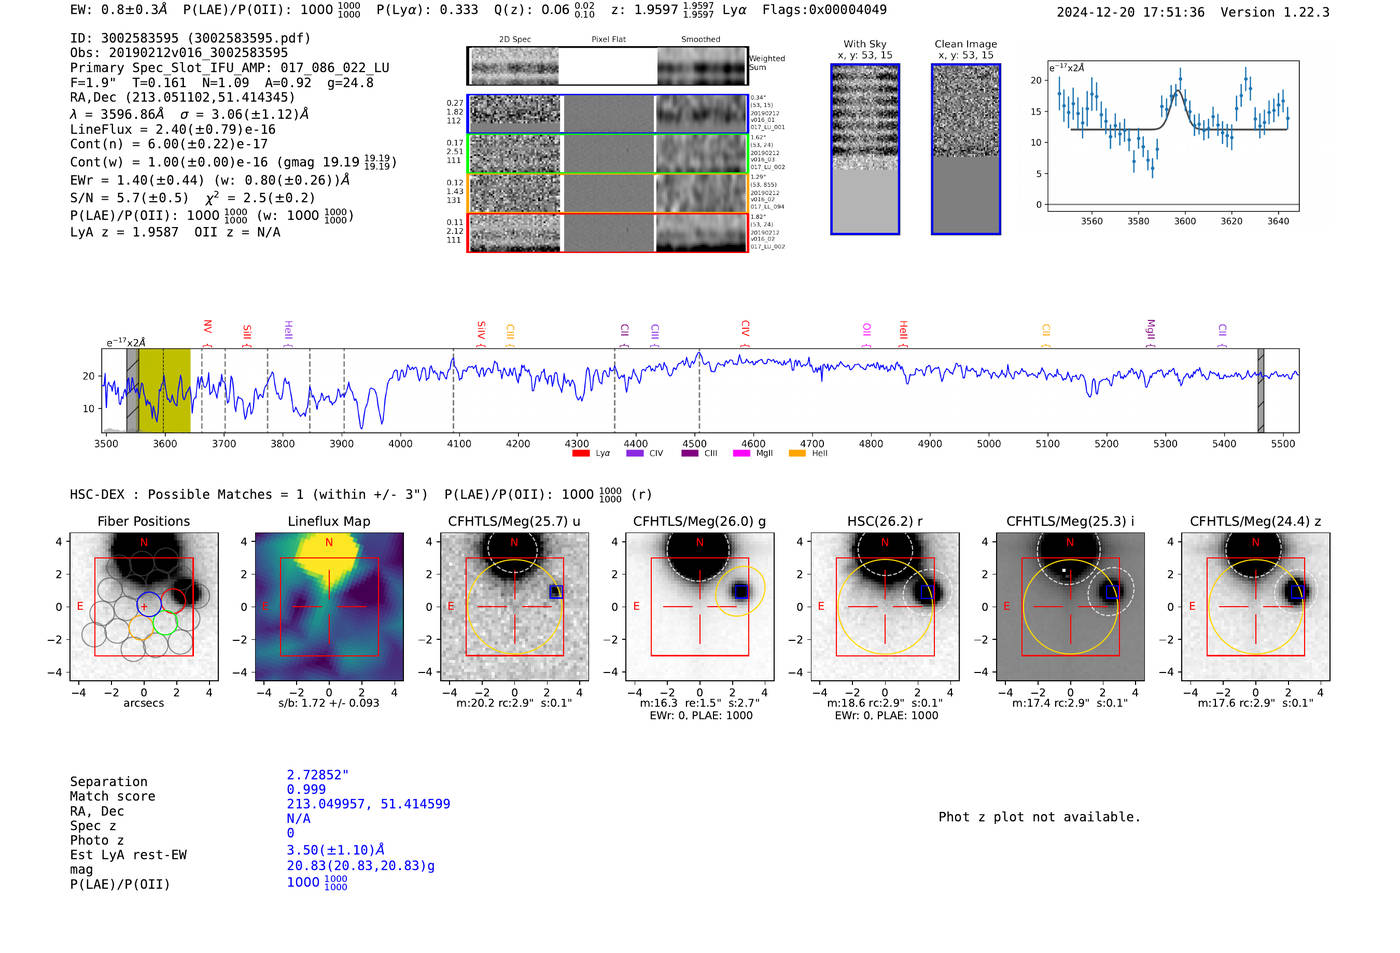Click the red plus in Fiber Positions

144,607
